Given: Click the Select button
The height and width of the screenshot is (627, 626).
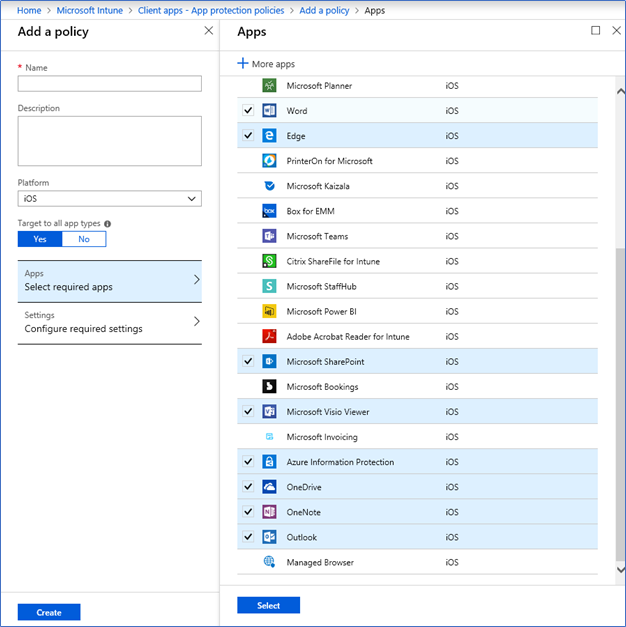Looking at the screenshot, I should pyautogui.click(x=268, y=605).
